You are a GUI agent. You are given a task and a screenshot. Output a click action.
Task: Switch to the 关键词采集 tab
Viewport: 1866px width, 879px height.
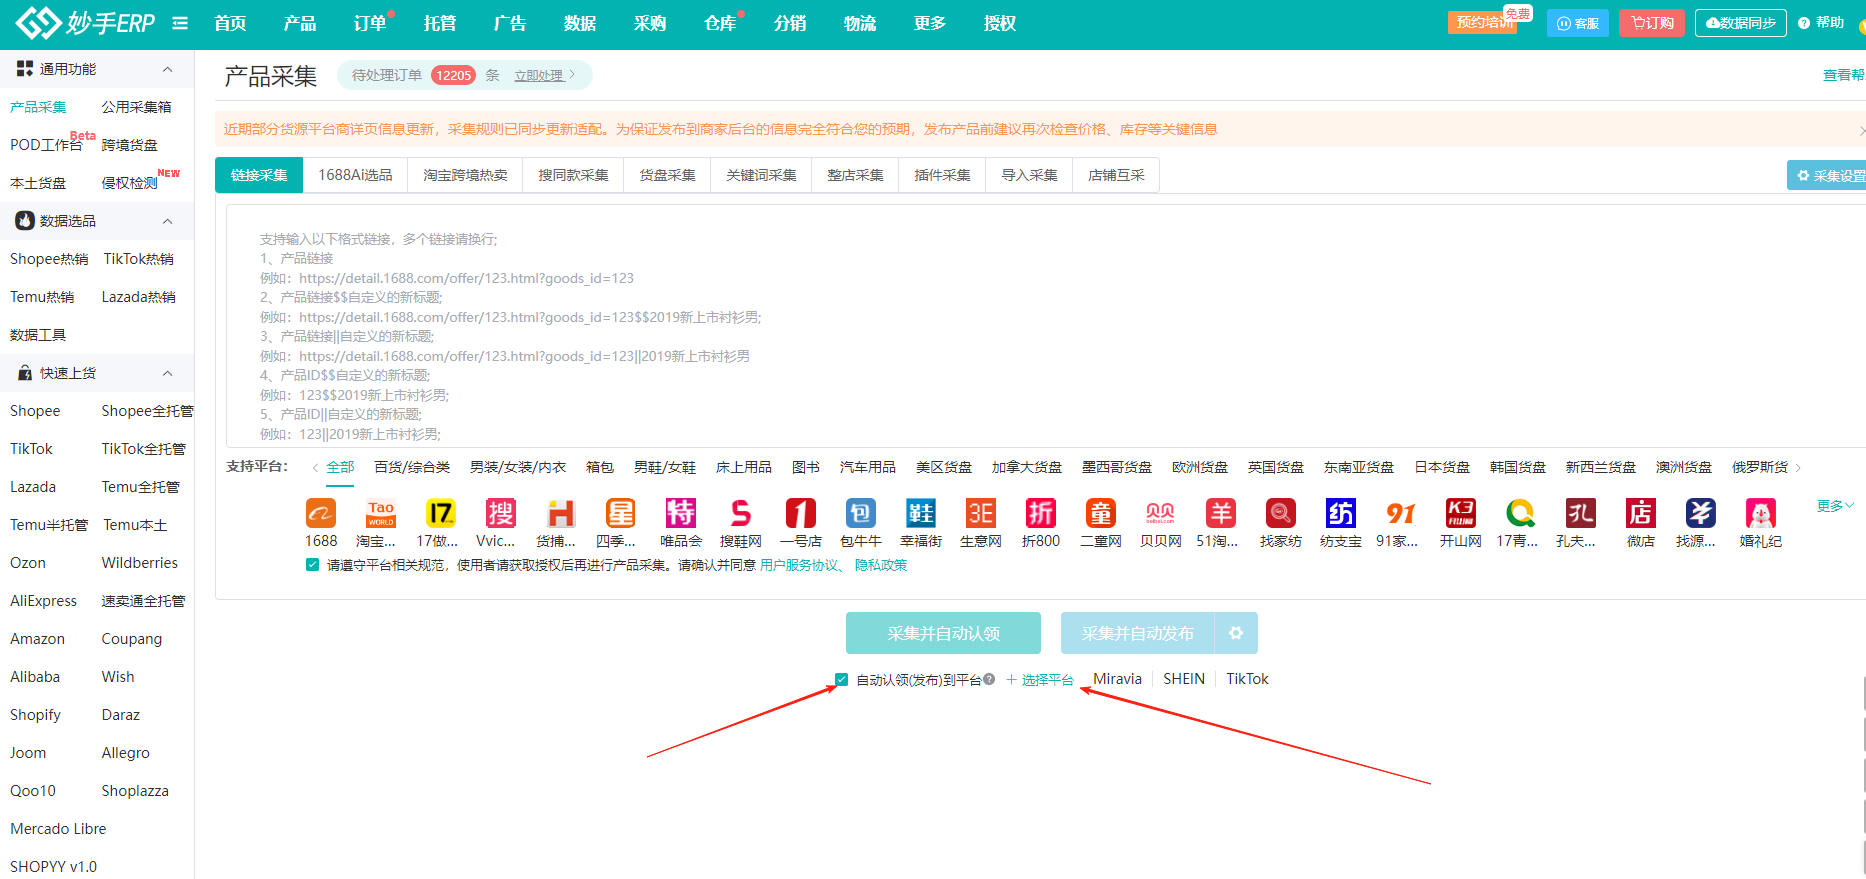click(x=761, y=175)
